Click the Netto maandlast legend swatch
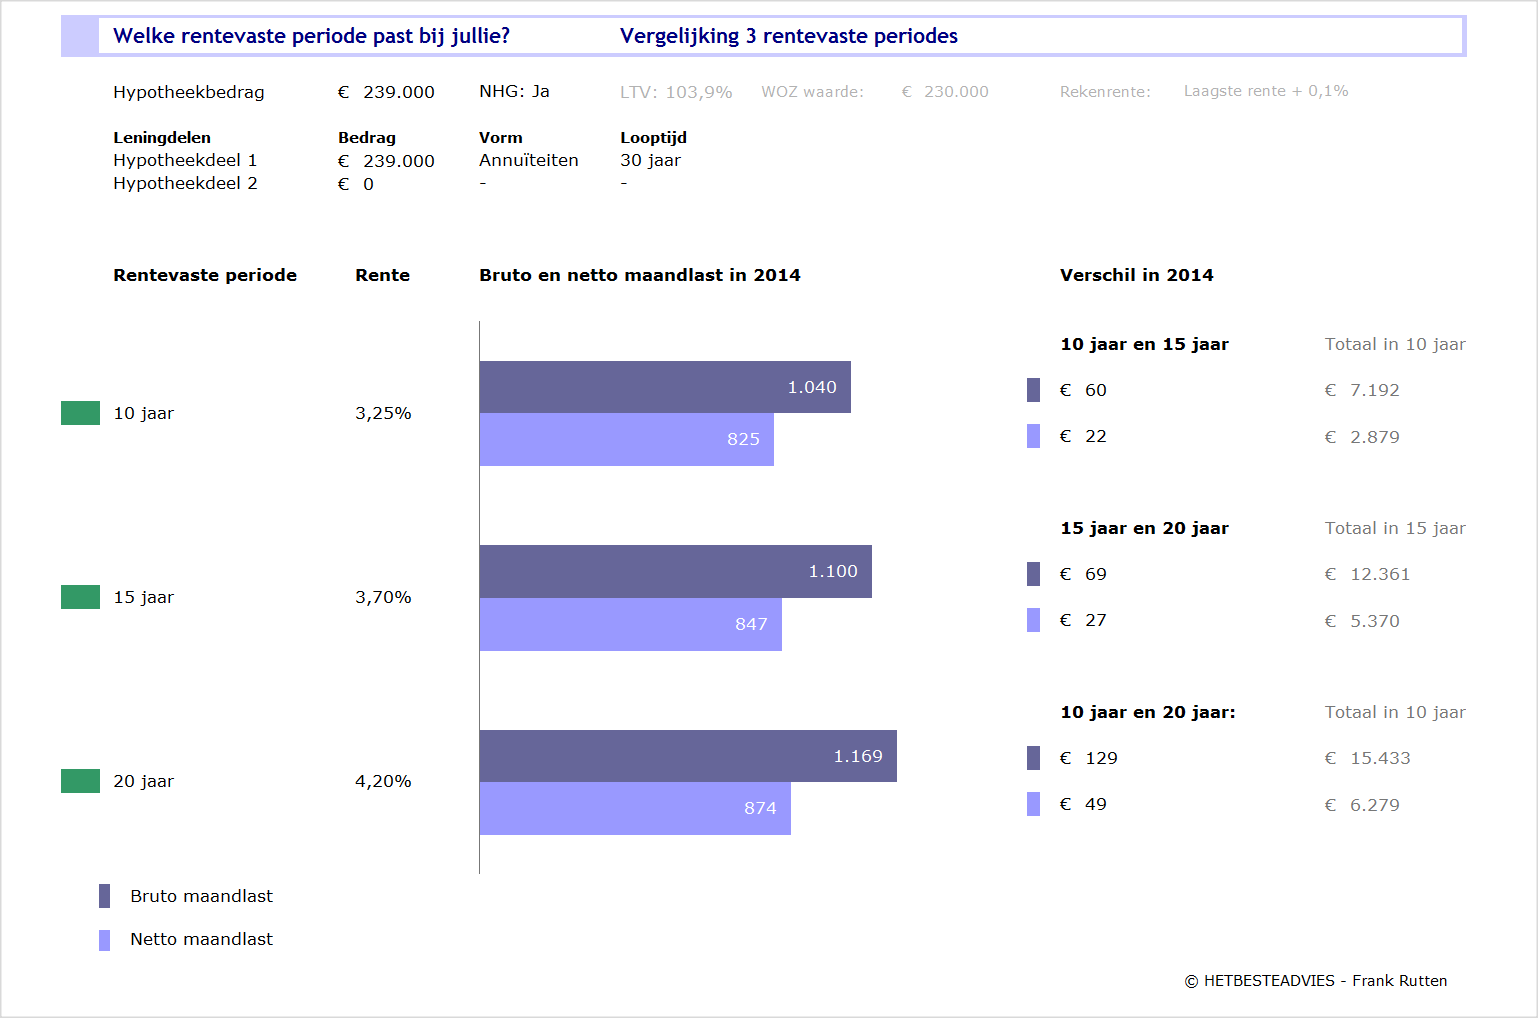 pos(104,940)
